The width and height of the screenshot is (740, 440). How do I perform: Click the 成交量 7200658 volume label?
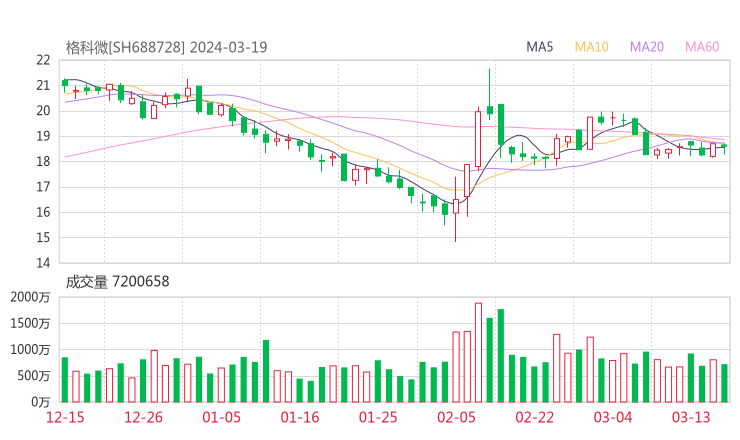click(118, 281)
